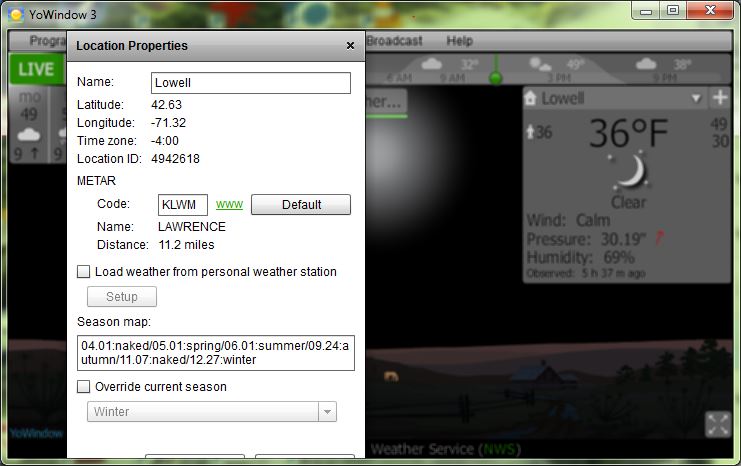Close the Location Properties dialog
This screenshot has height=466, width=741.
[350, 46]
